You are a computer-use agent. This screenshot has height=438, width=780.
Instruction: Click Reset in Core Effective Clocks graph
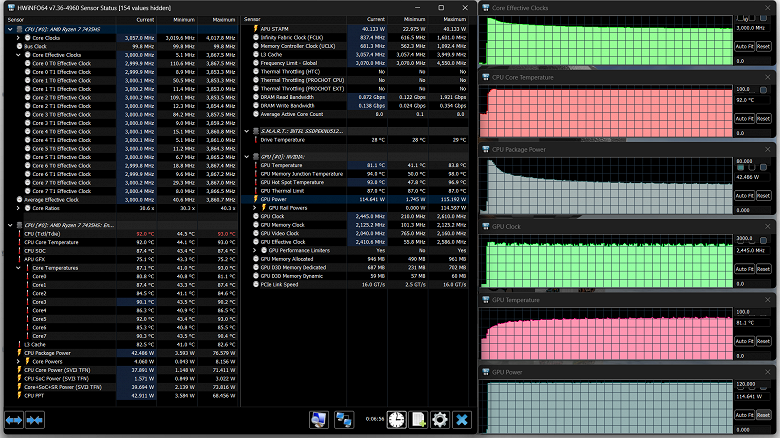tap(763, 46)
